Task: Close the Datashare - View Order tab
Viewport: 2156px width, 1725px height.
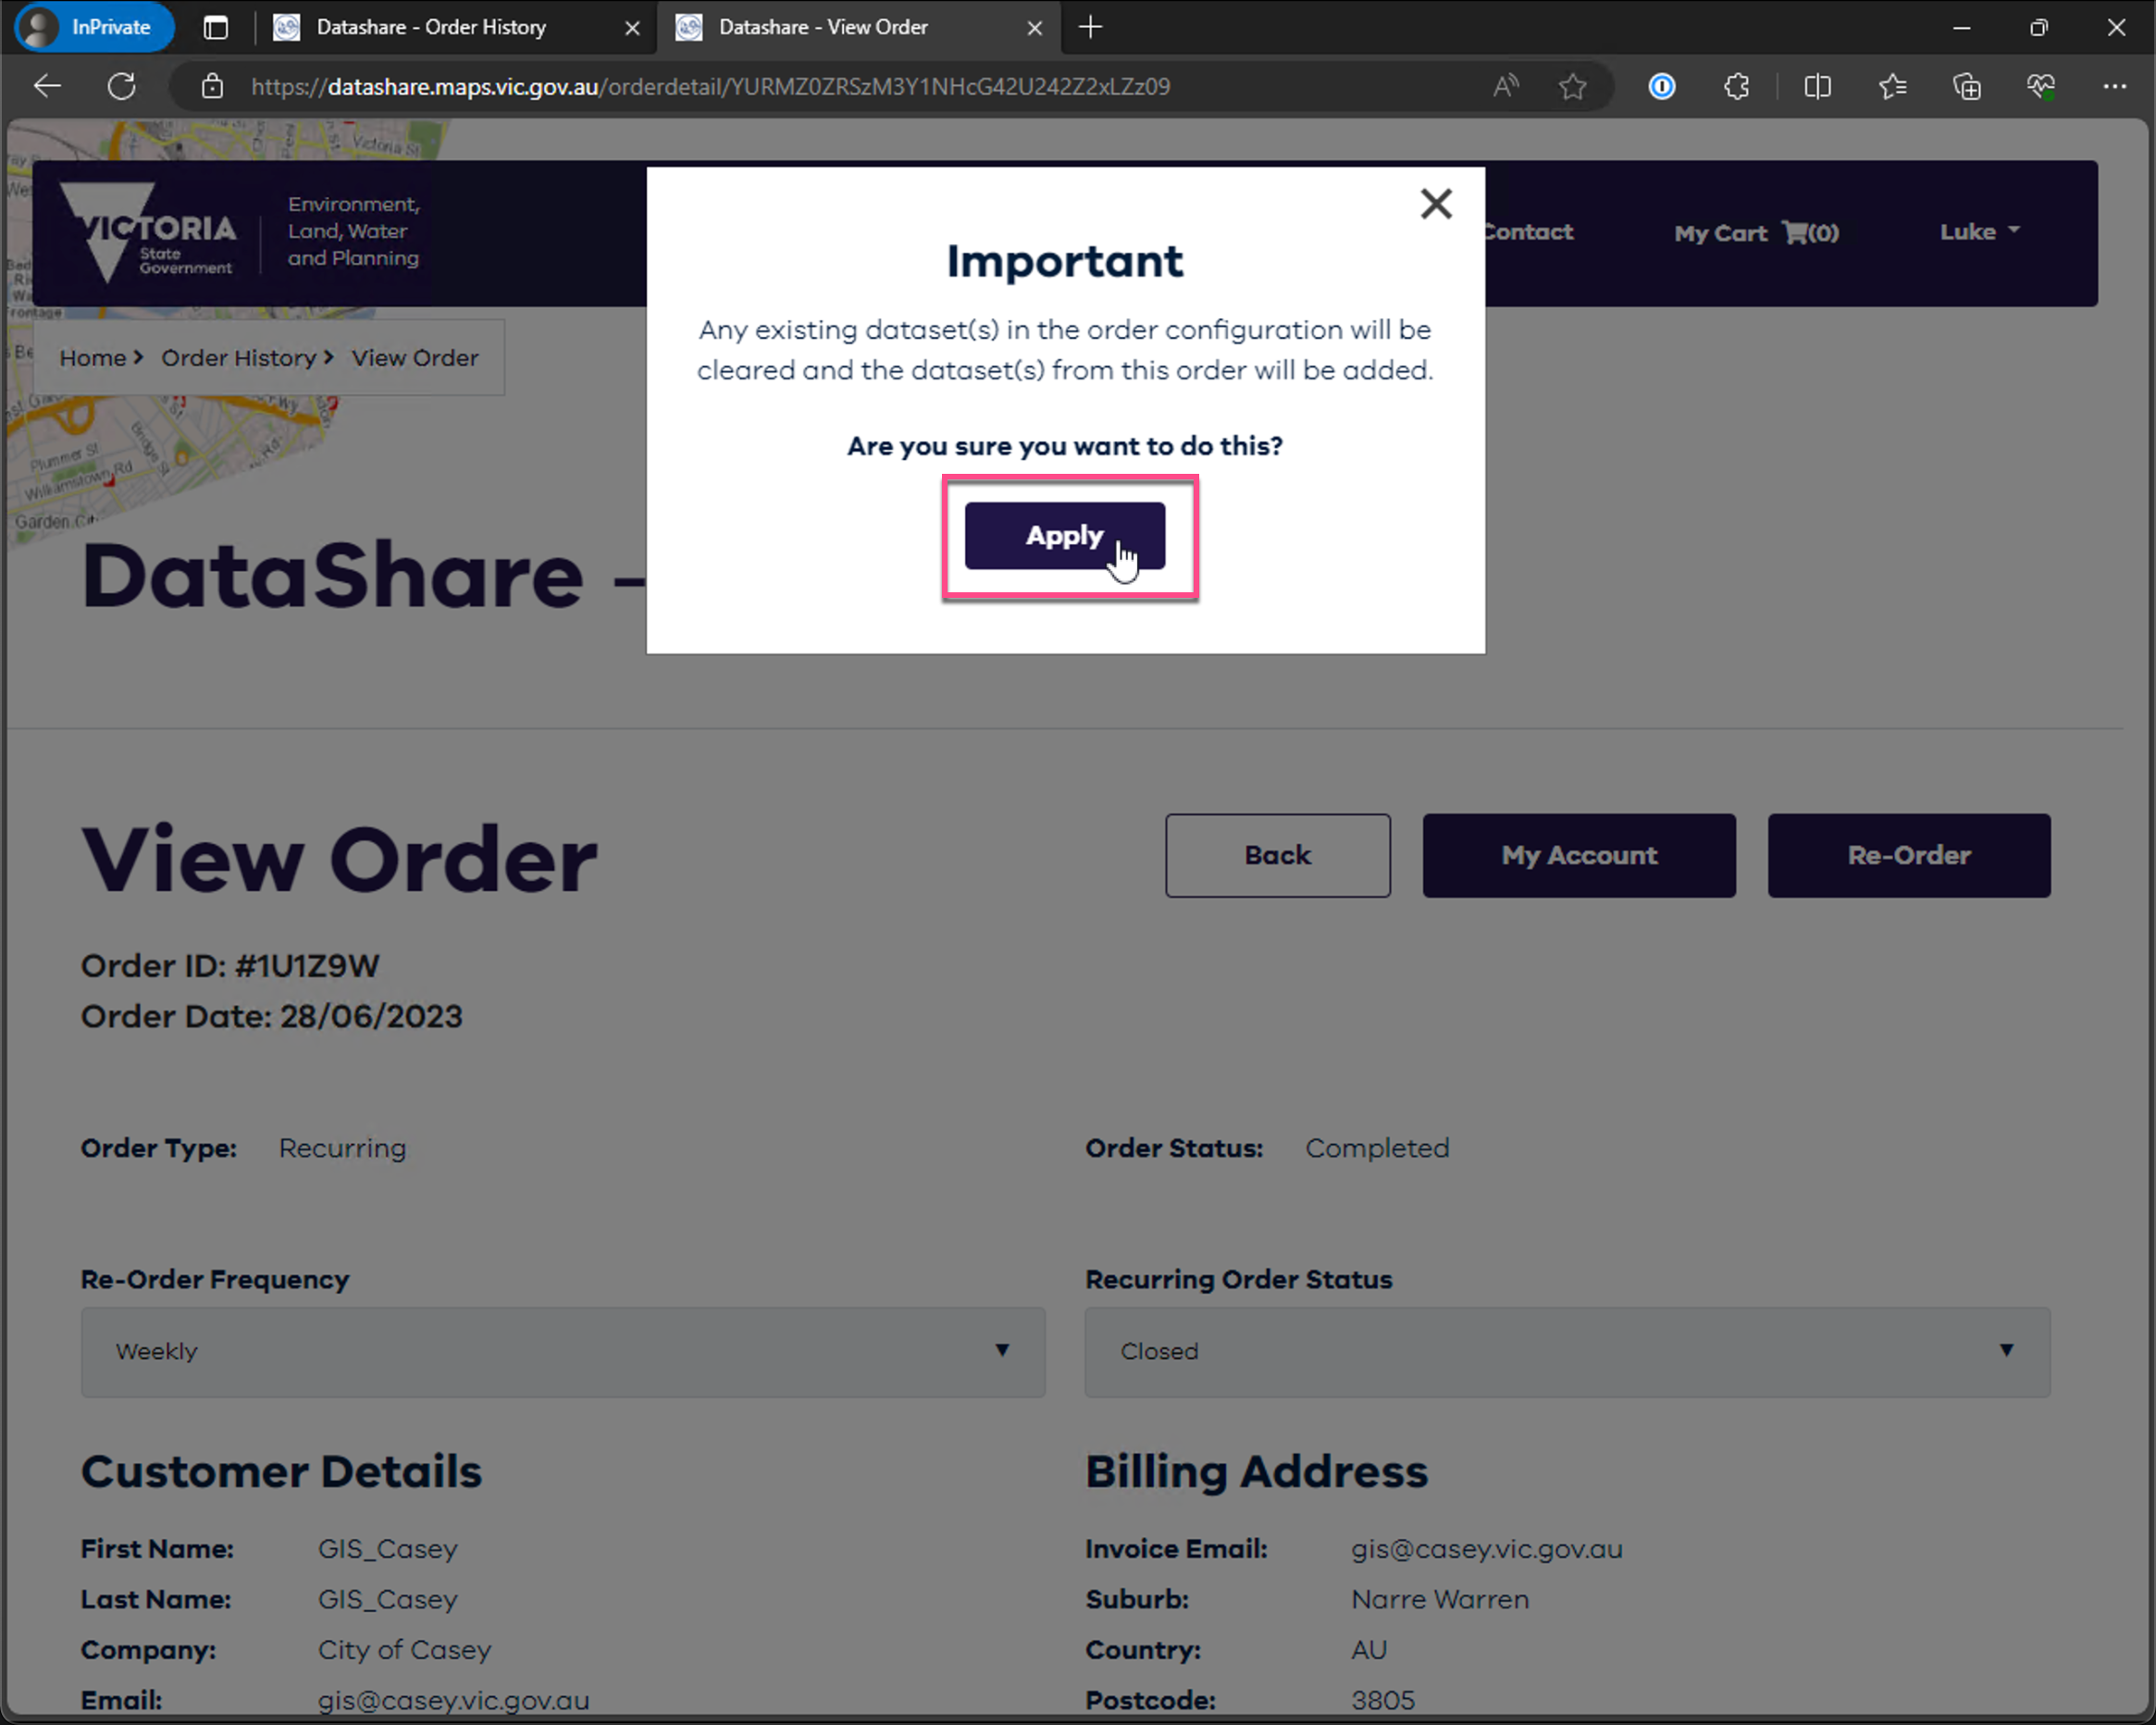Action: pos(1035,28)
